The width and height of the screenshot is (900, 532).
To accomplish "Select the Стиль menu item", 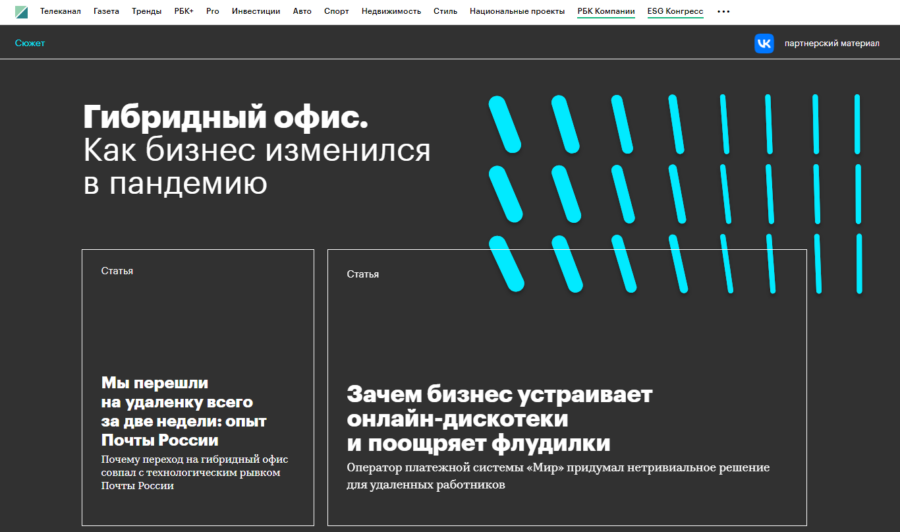I will [x=445, y=11].
